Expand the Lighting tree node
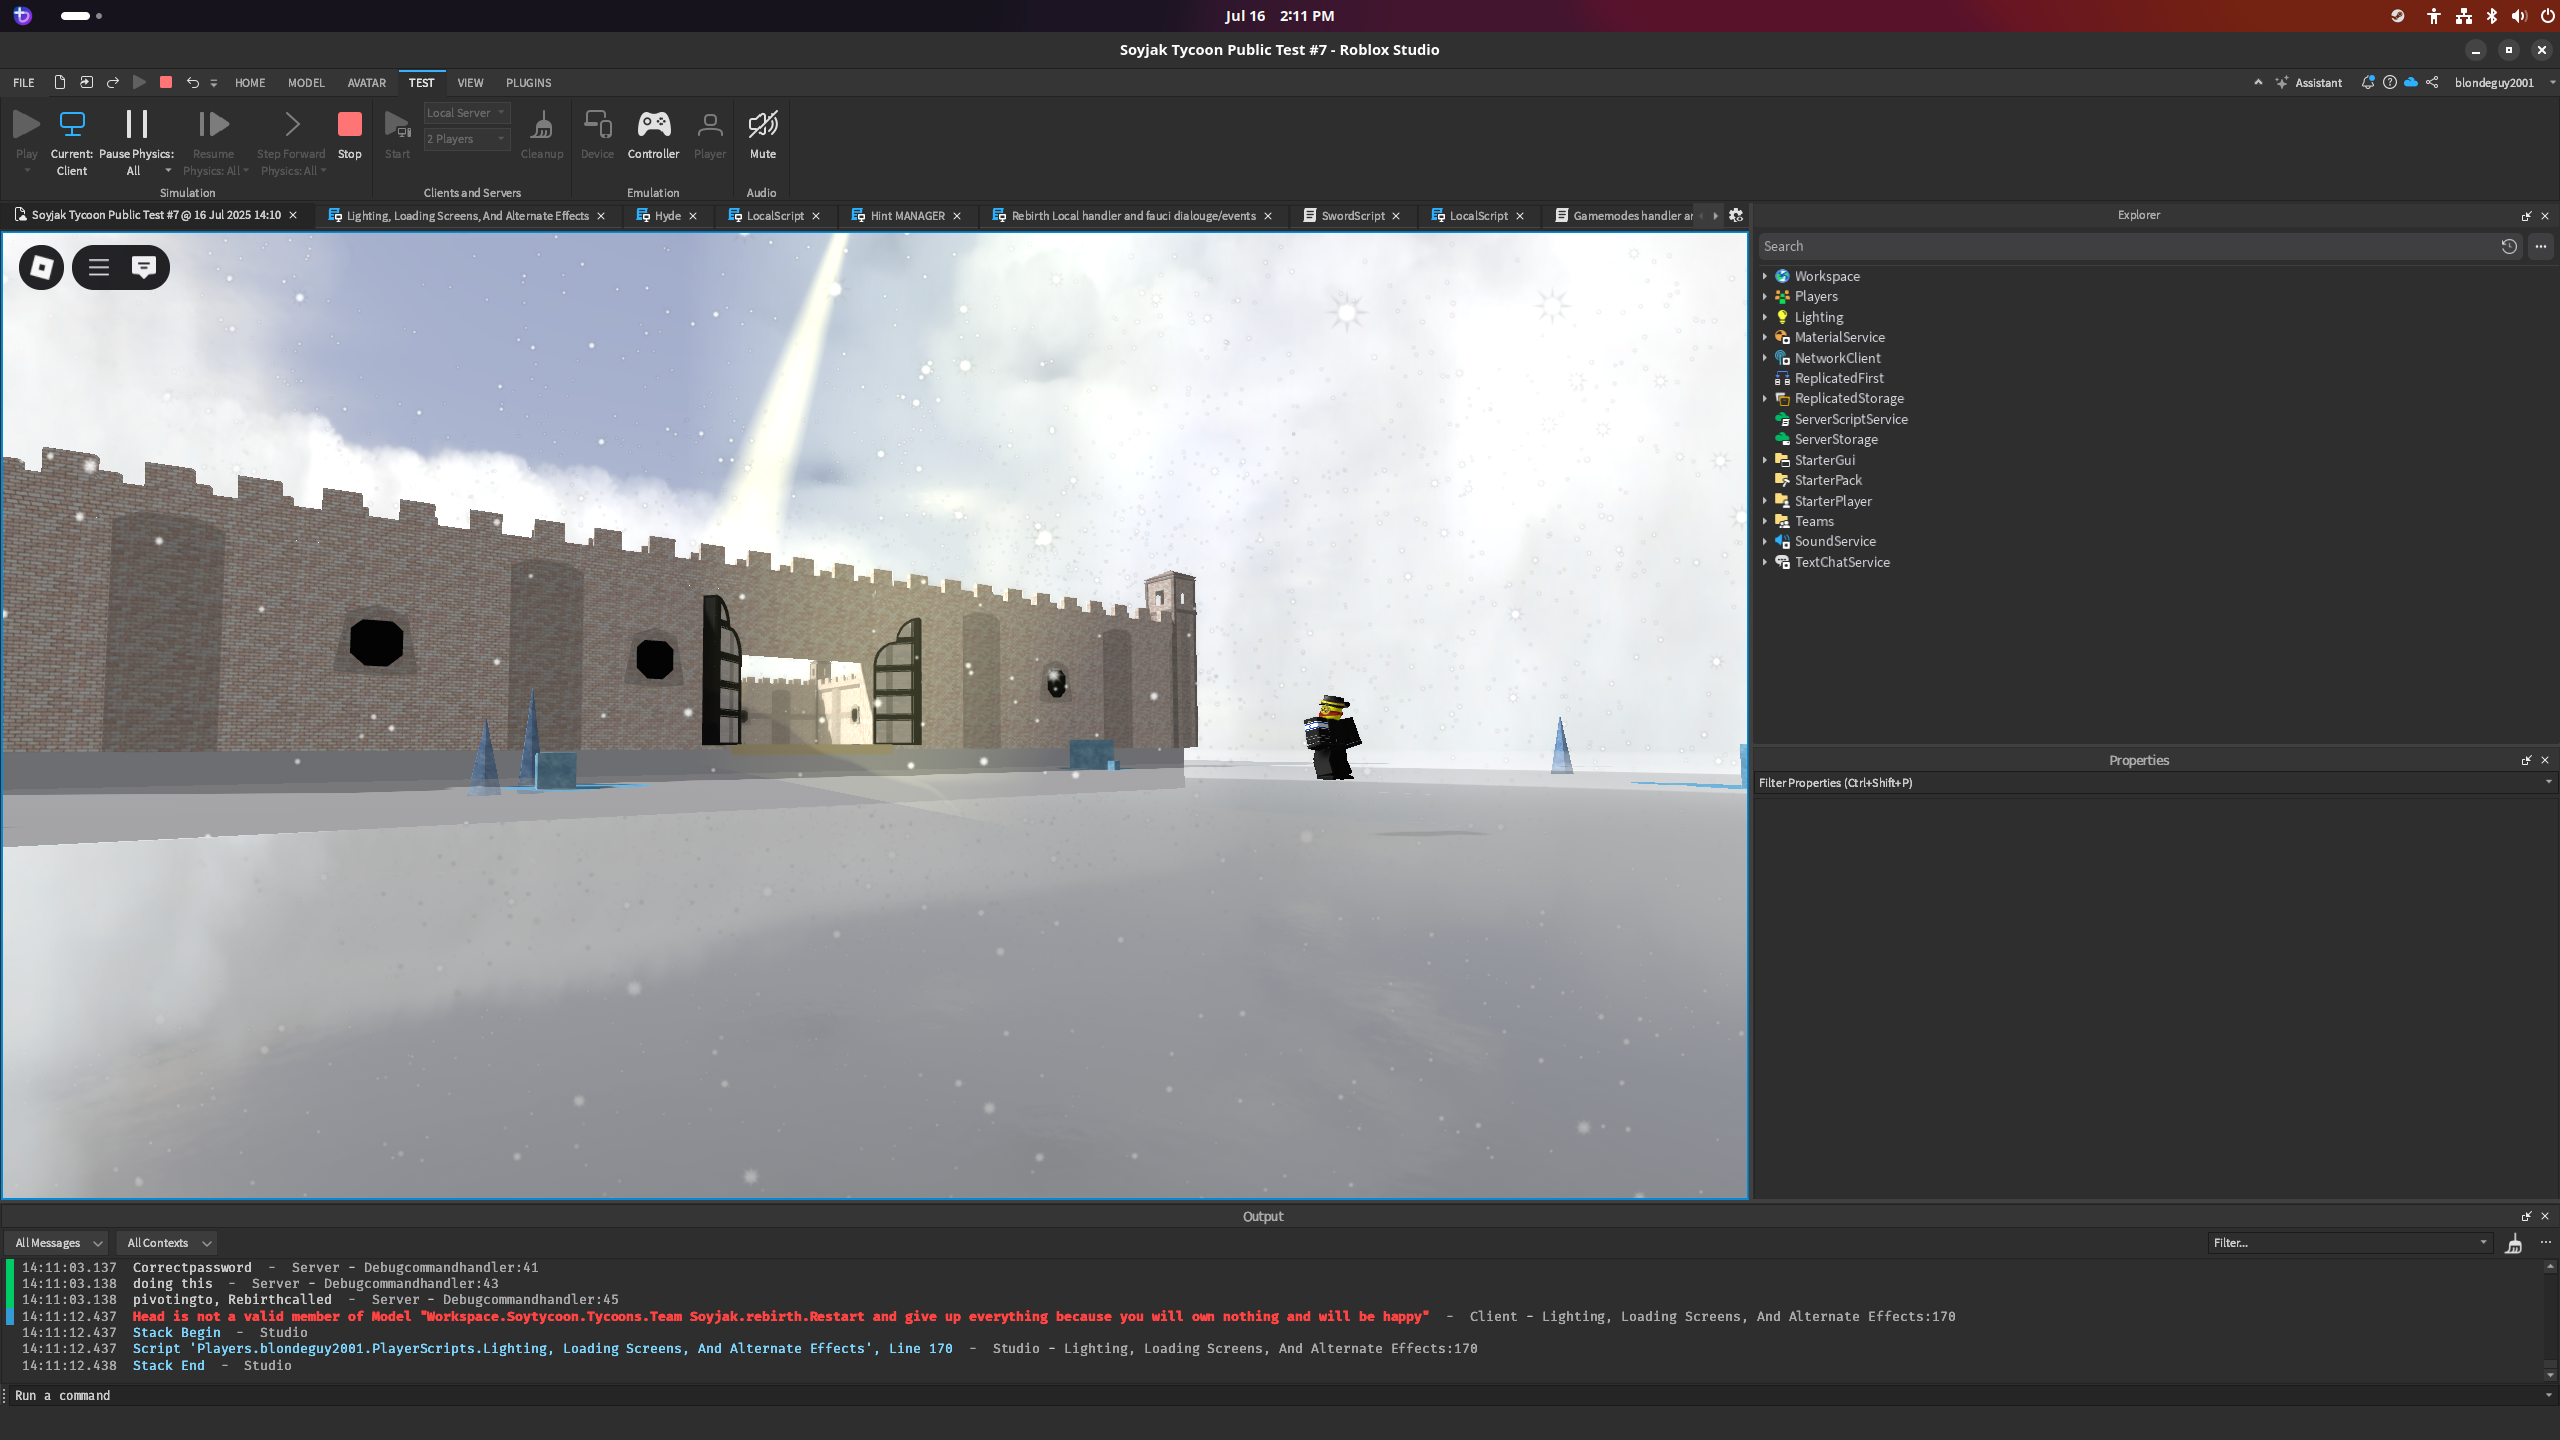 tap(1765, 317)
